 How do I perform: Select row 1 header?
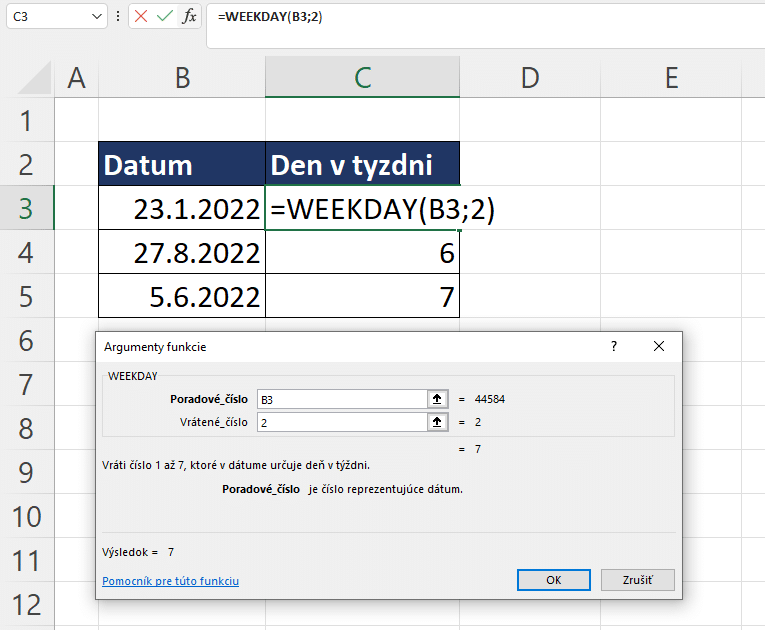pyautogui.click(x=26, y=121)
